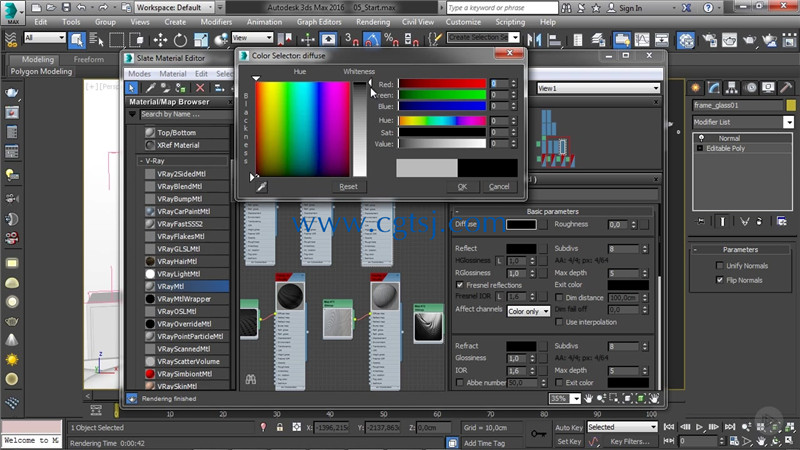Toggle the HGlossiness L lock button
800x450 pixels.
pos(499,261)
